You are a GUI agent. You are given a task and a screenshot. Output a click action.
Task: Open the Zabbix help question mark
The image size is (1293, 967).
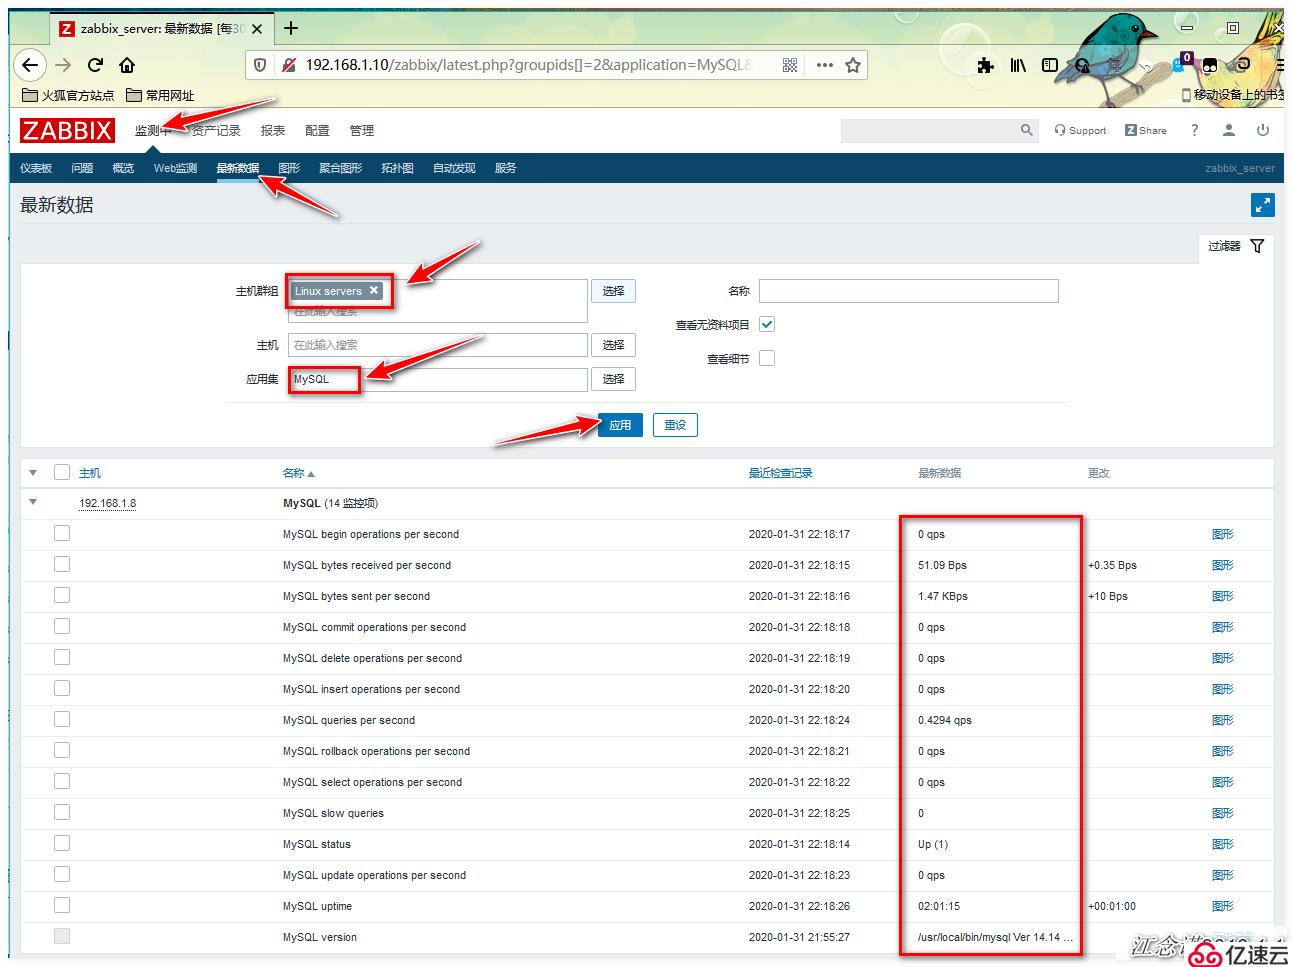pyautogui.click(x=1194, y=130)
